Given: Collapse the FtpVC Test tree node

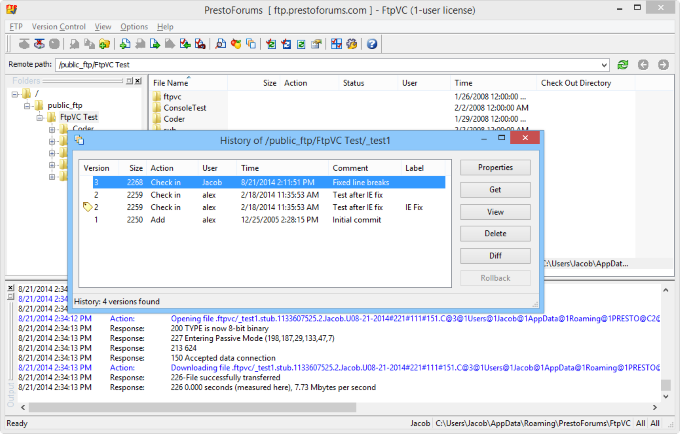Looking at the screenshot, I should click(40, 117).
